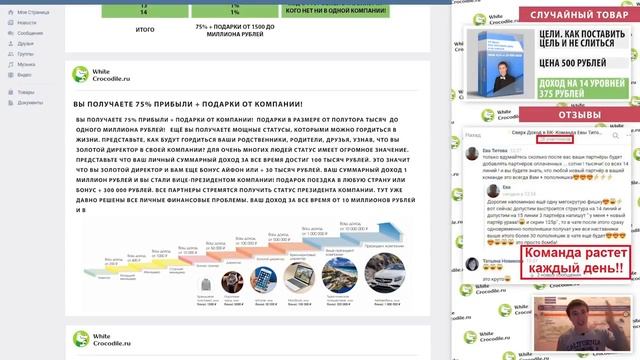Click the webcam video of the presenter

(582, 324)
